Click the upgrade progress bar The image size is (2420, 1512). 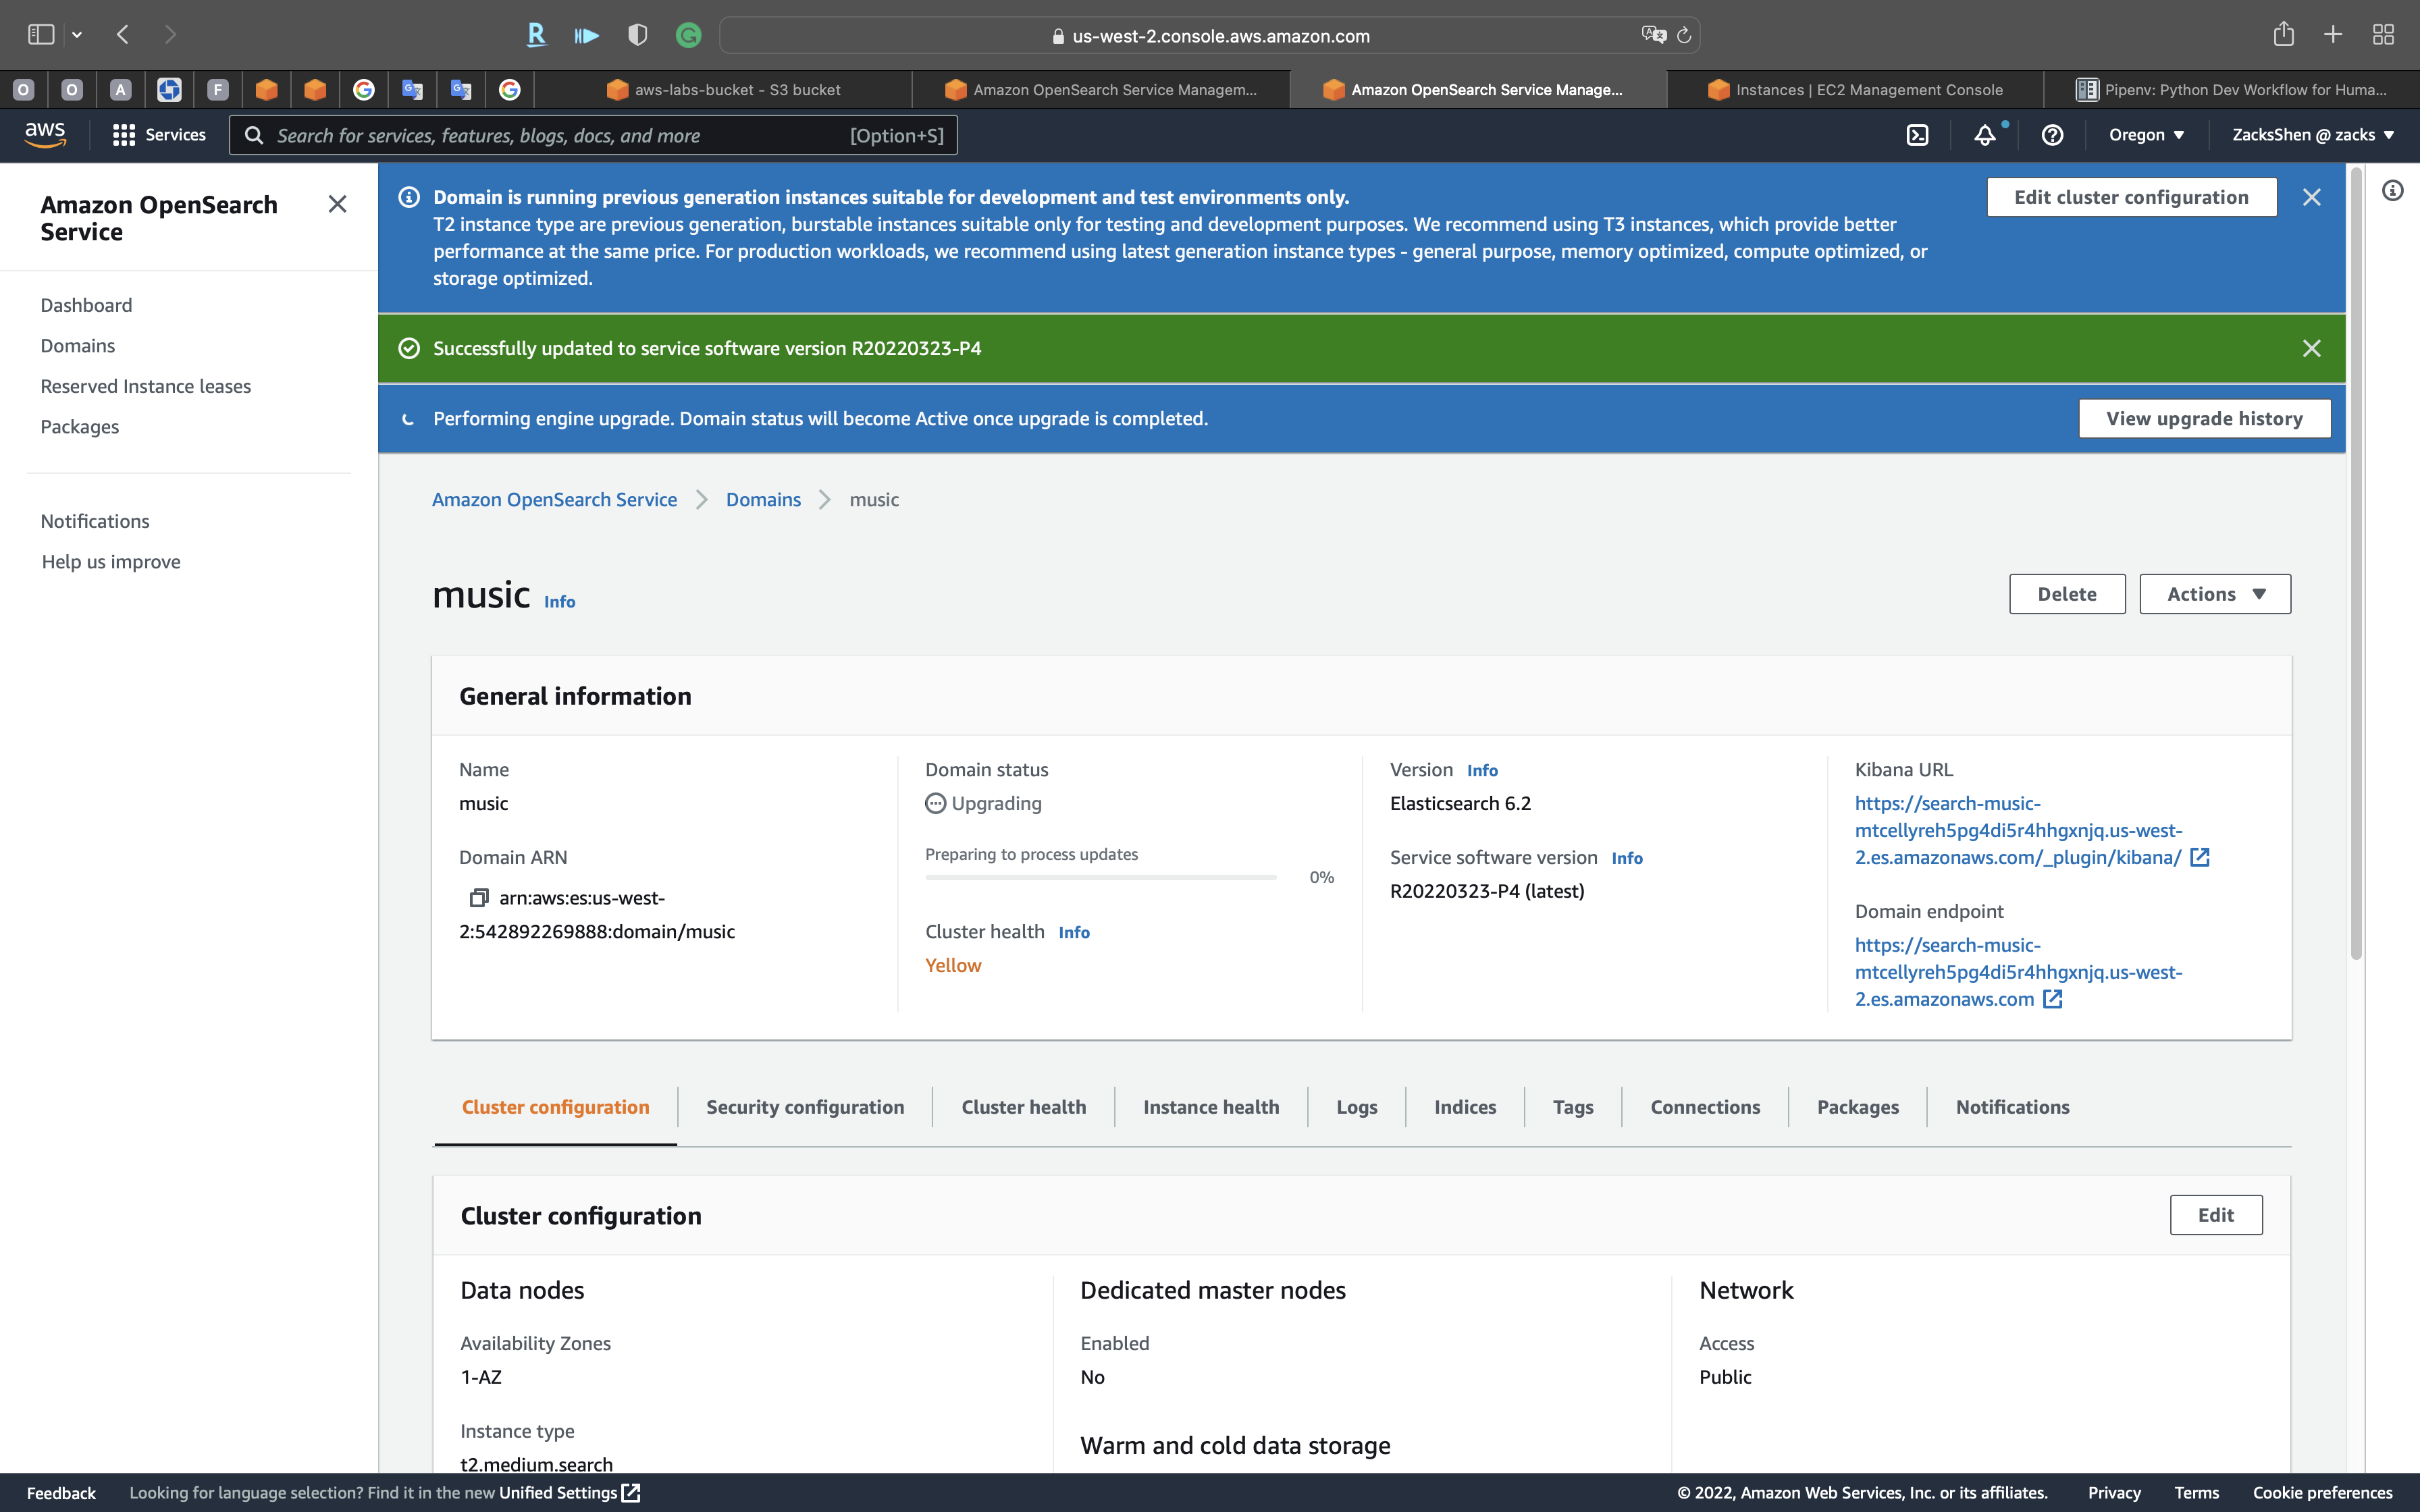tap(1100, 877)
